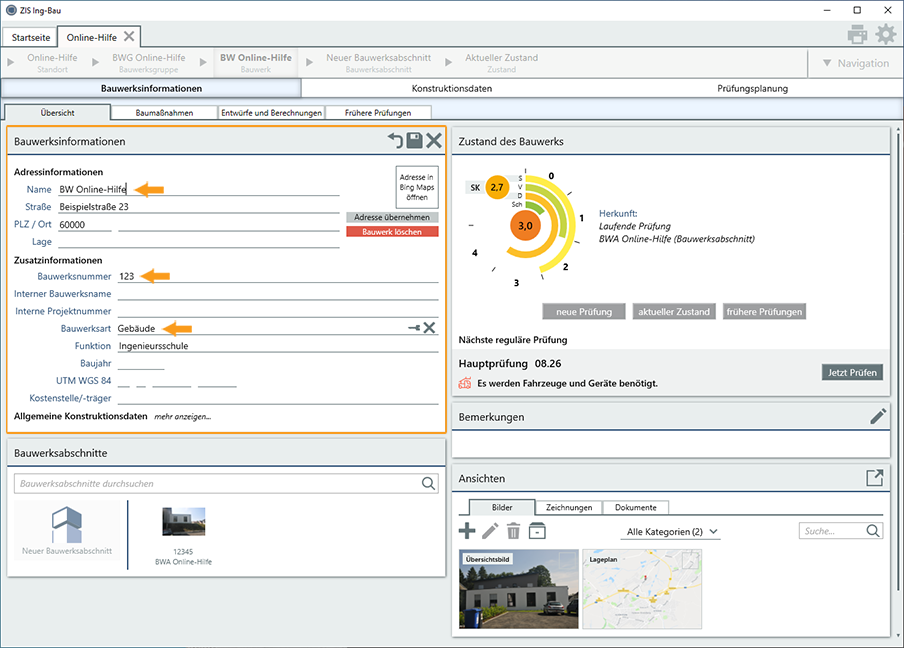Image resolution: width=904 pixels, height=648 pixels.
Task: Add a new image with plus icon
Action: 467,531
